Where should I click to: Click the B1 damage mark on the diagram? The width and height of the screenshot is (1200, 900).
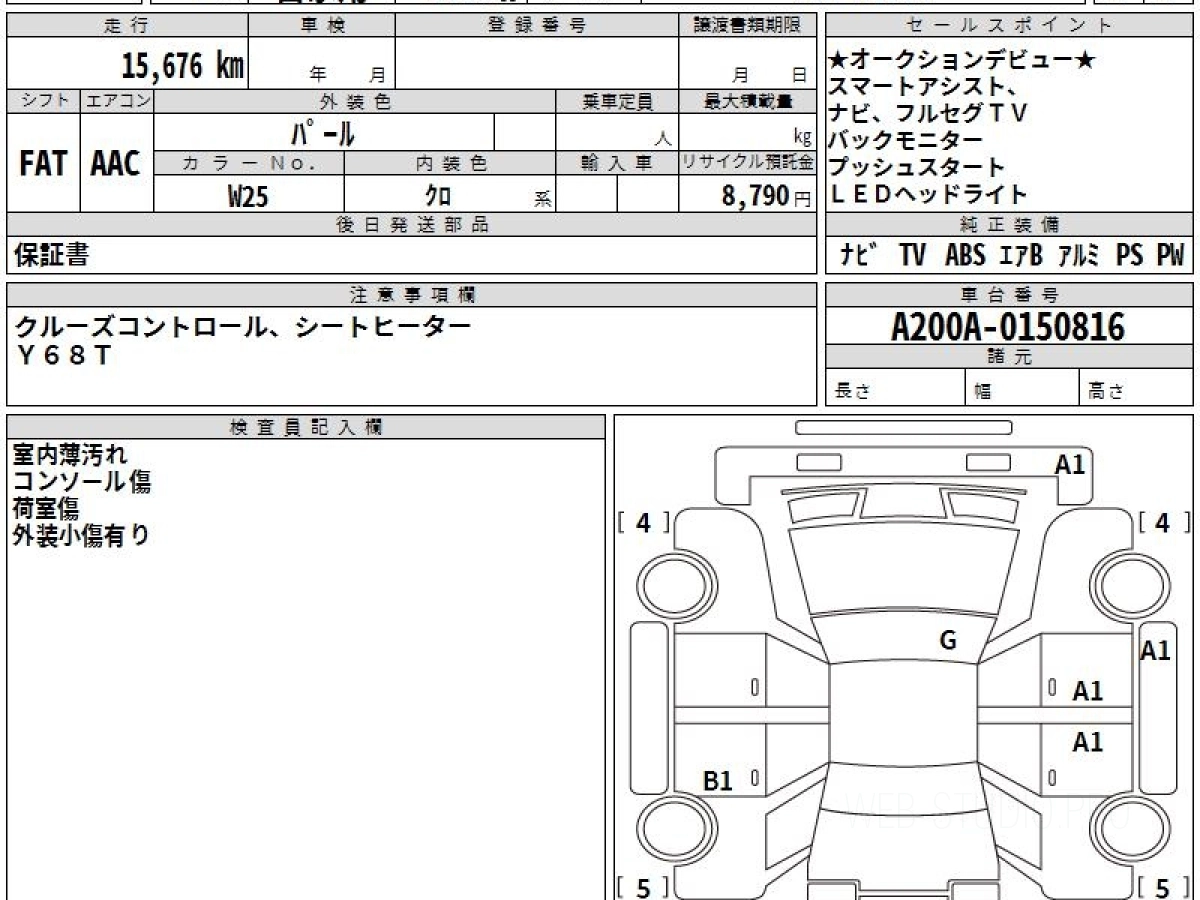click(x=718, y=781)
